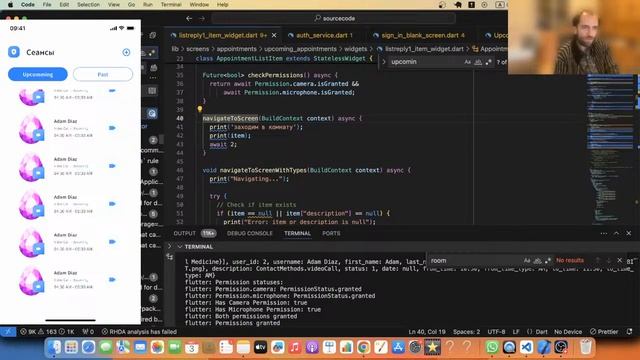640x360 pixels.
Task: Open the Apple TV app from Dock
Action: 260,347
